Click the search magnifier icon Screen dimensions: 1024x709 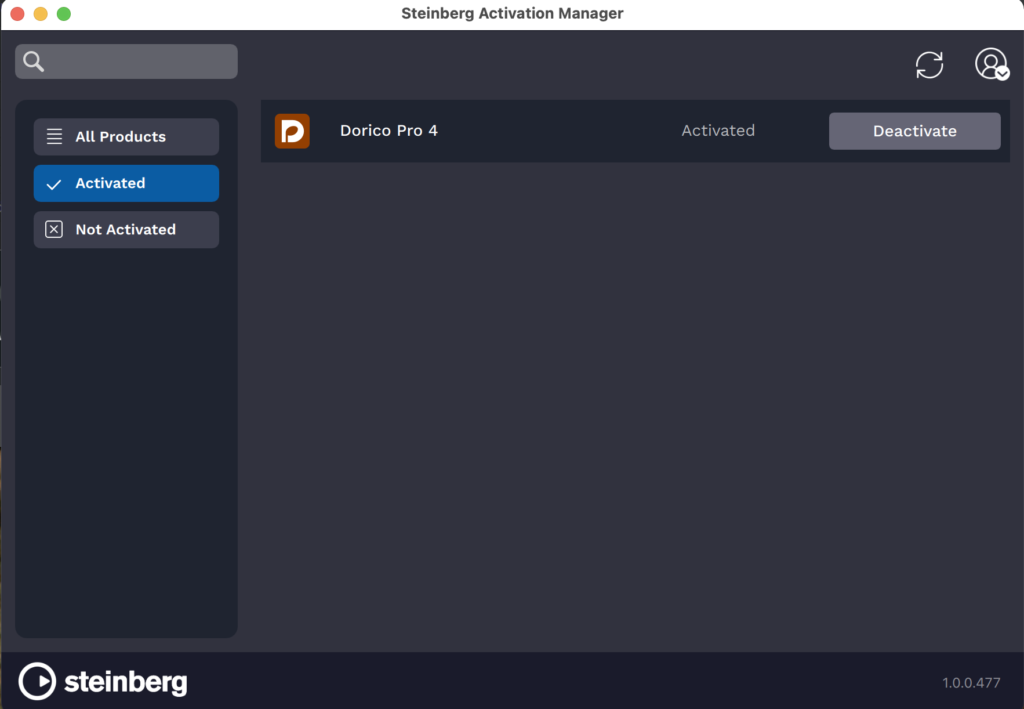(33, 61)
